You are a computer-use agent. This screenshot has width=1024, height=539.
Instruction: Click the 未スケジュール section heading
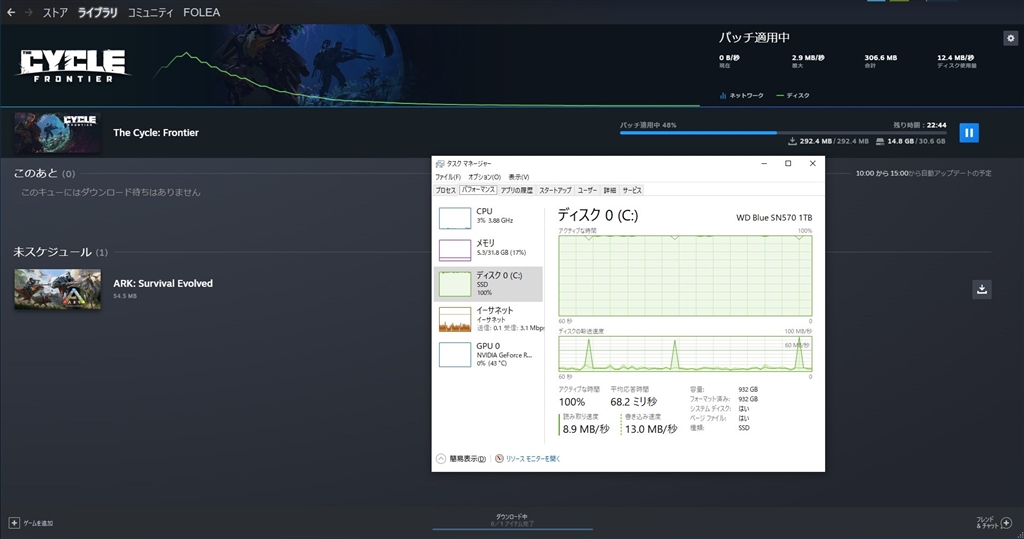pos(52,252)
